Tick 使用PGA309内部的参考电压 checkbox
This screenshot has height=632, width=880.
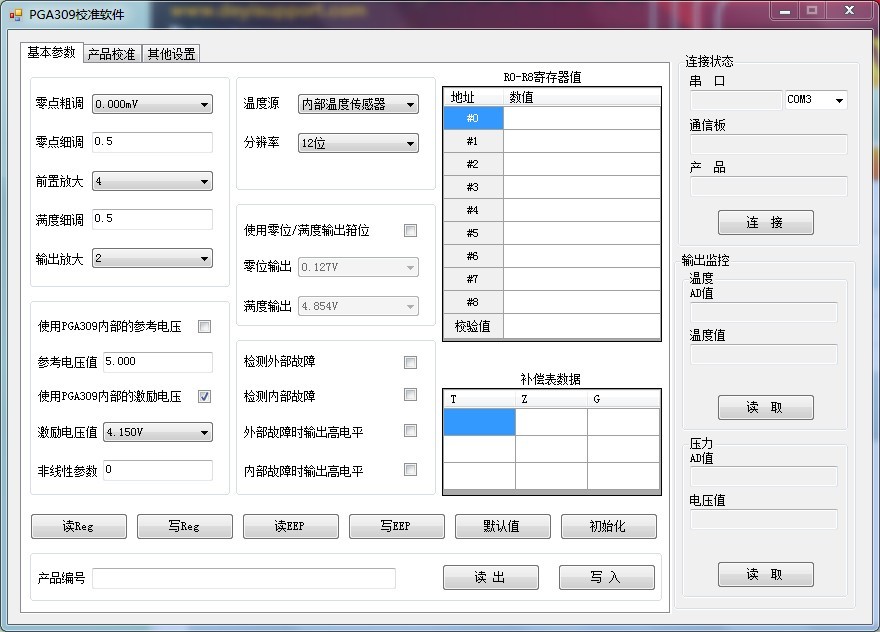point(204,327)
